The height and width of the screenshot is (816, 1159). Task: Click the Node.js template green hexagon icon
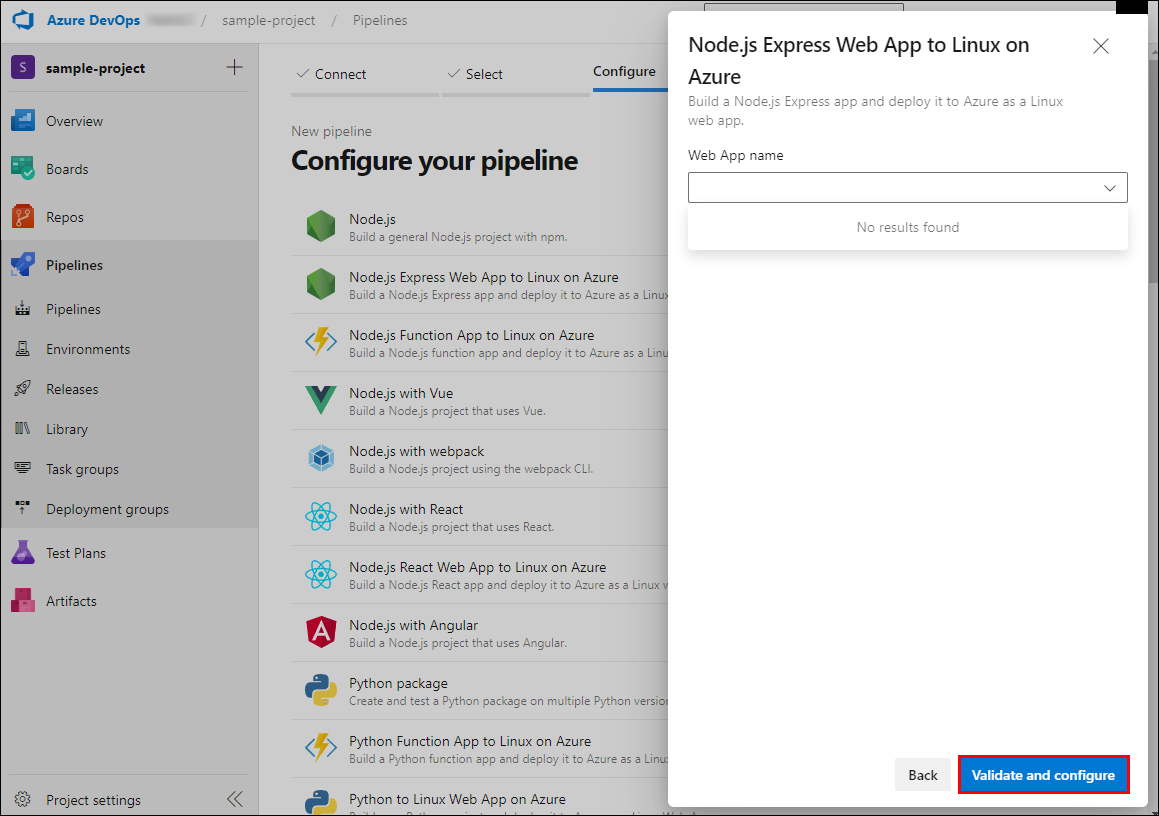coord(321,227)
